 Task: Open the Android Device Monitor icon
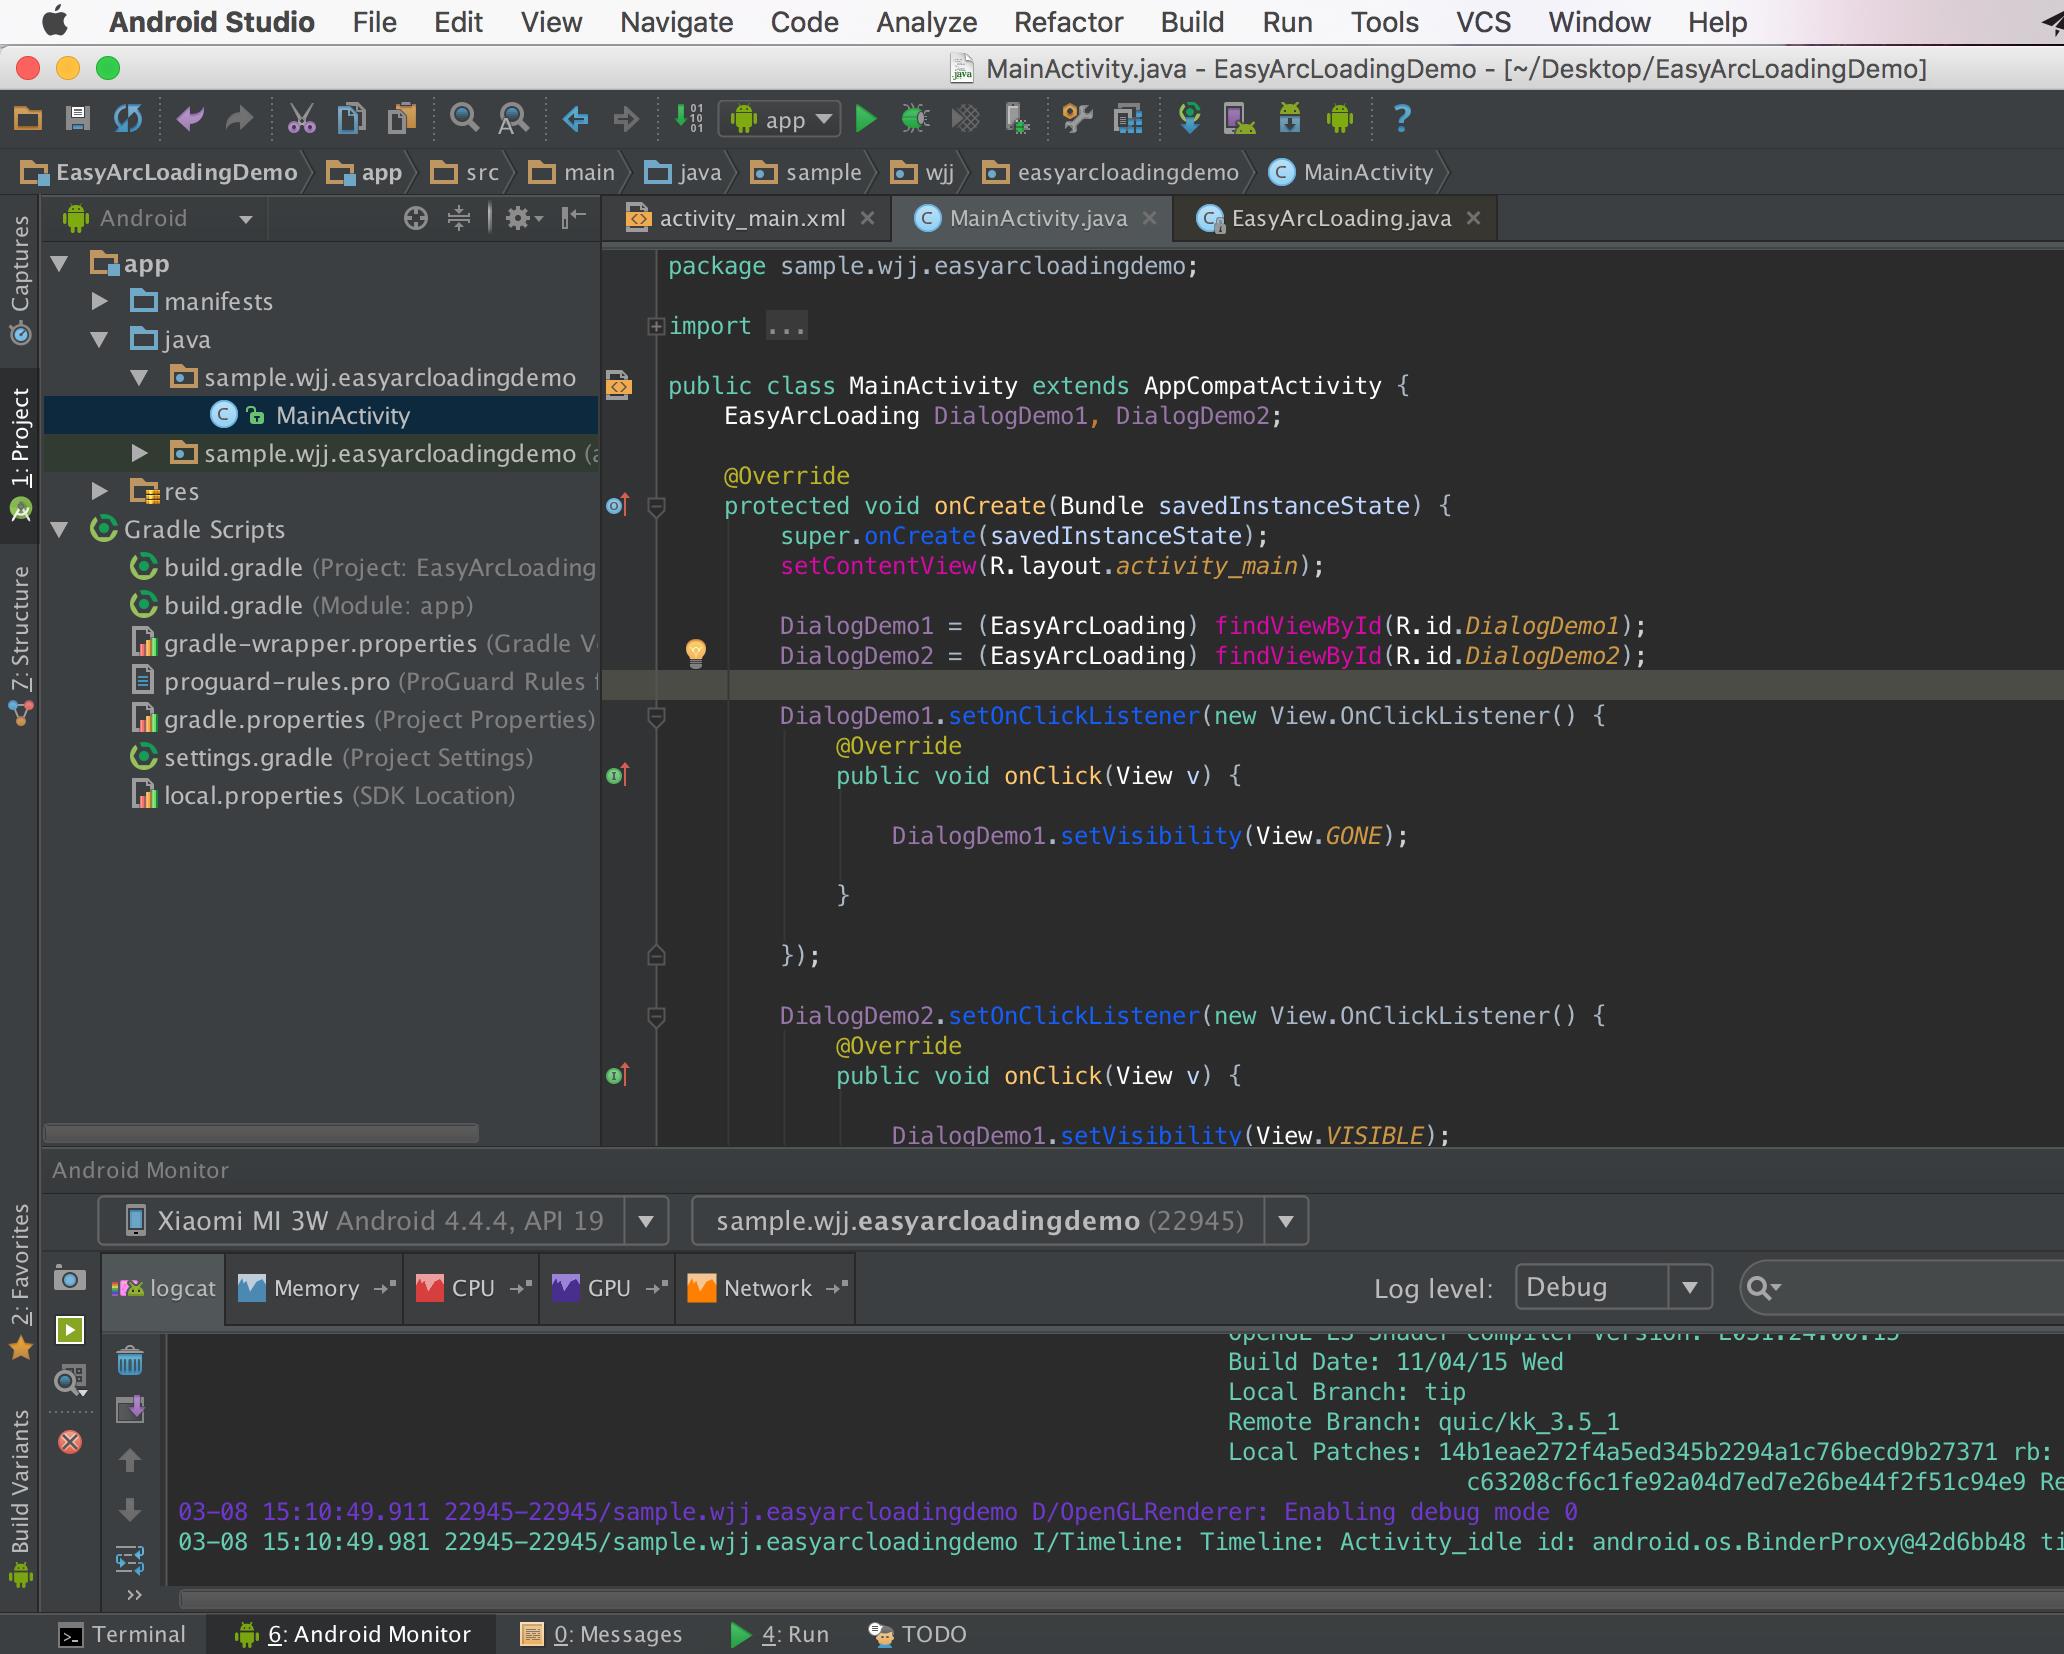pyautogui.click(x=1339, y=119)
